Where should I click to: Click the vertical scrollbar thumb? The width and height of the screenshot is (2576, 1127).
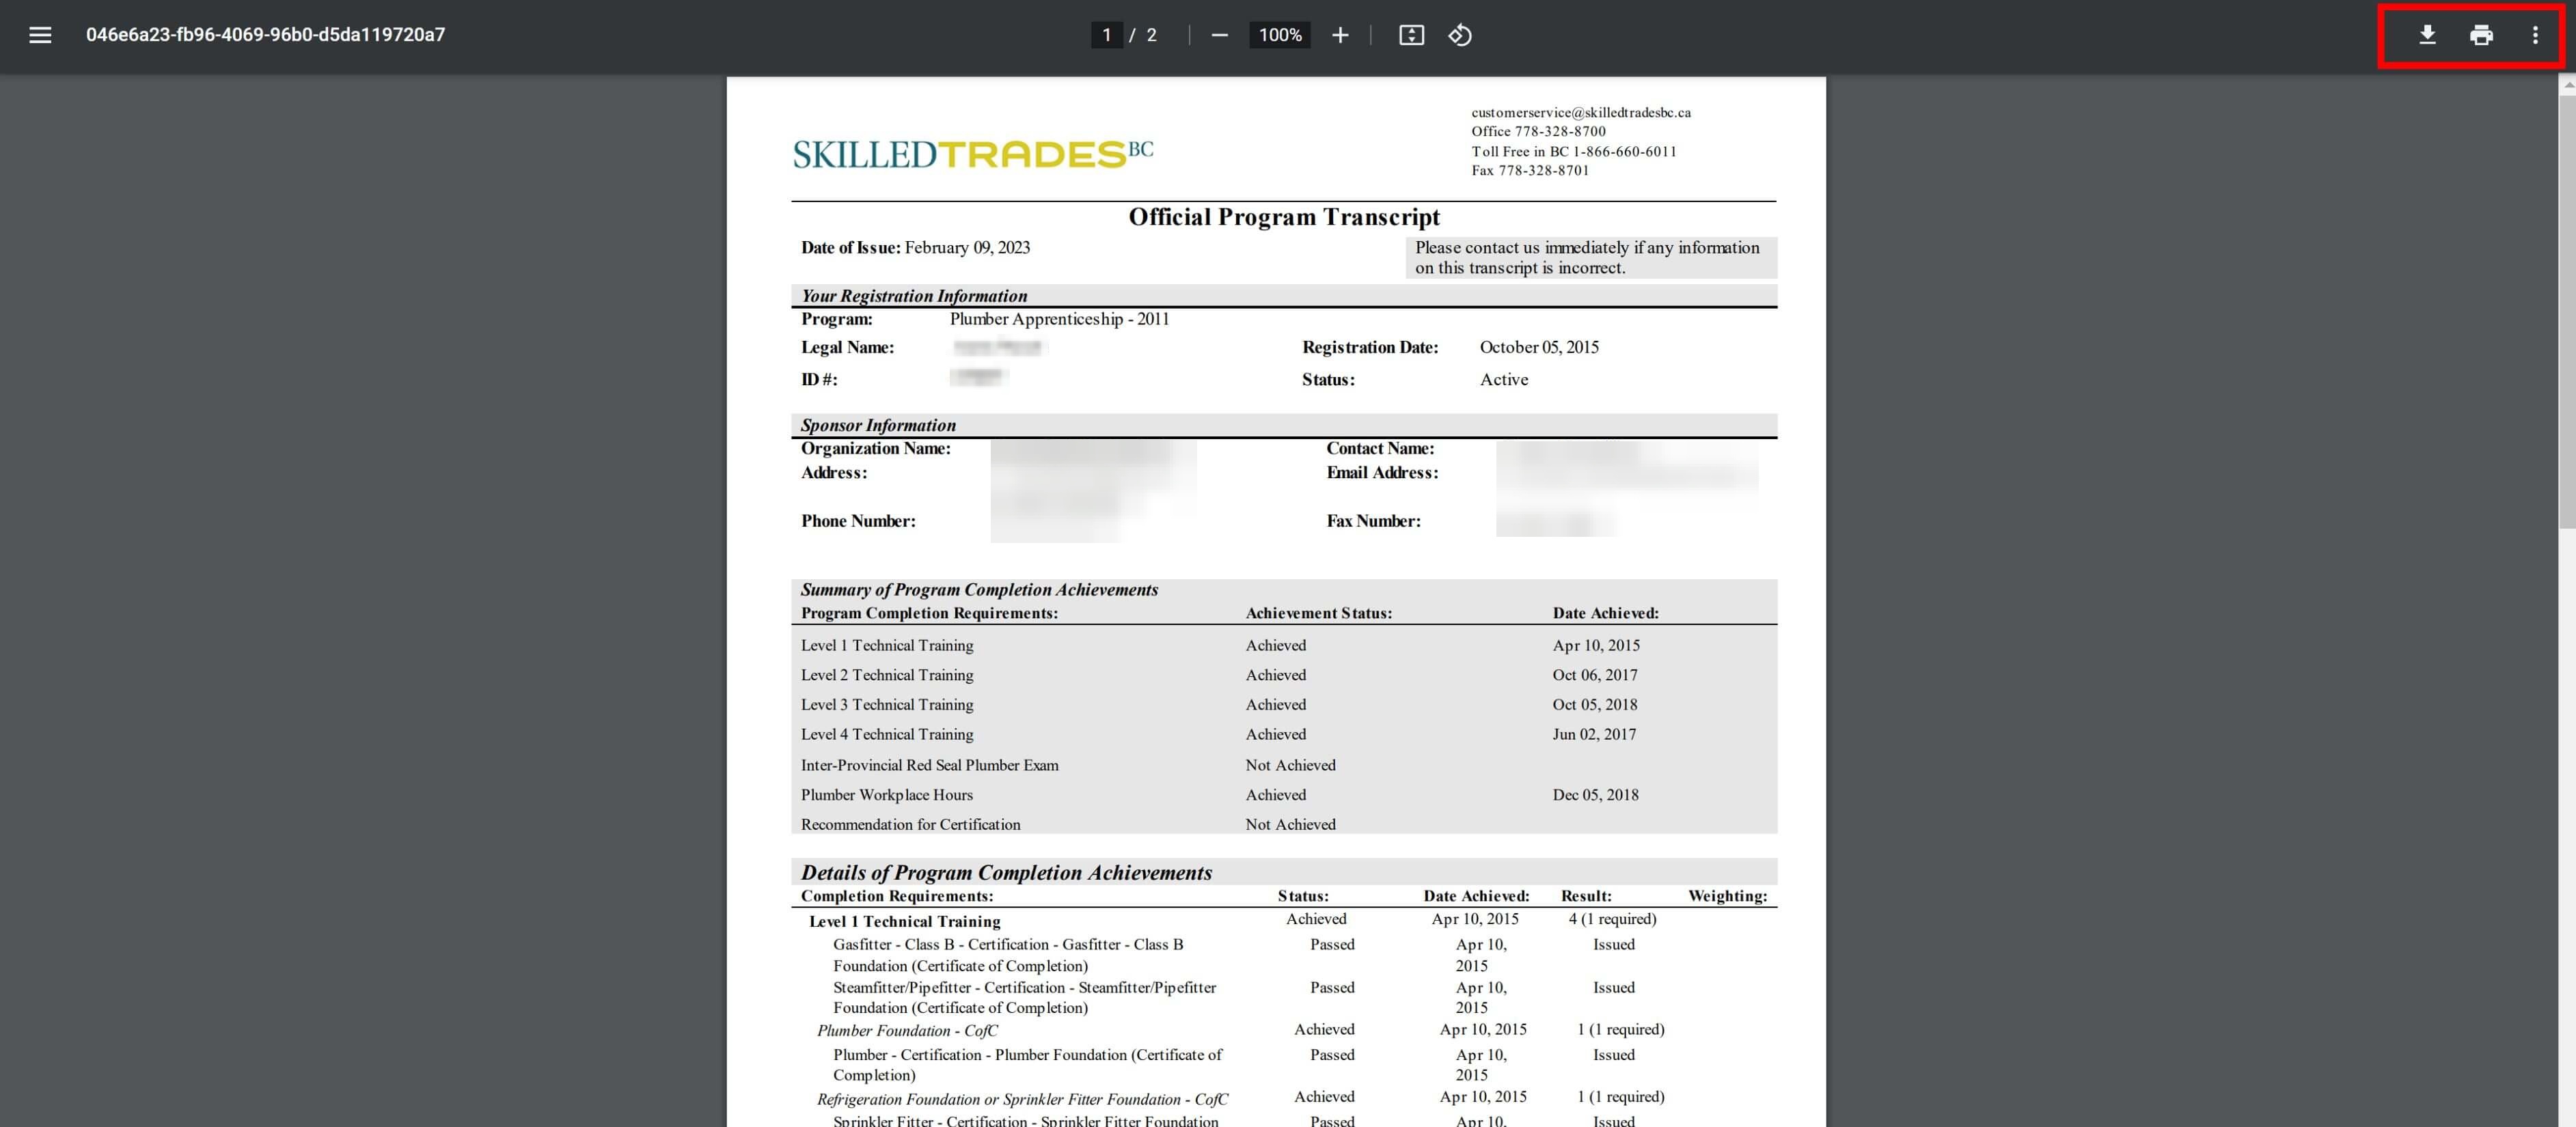coord(2567,310)
